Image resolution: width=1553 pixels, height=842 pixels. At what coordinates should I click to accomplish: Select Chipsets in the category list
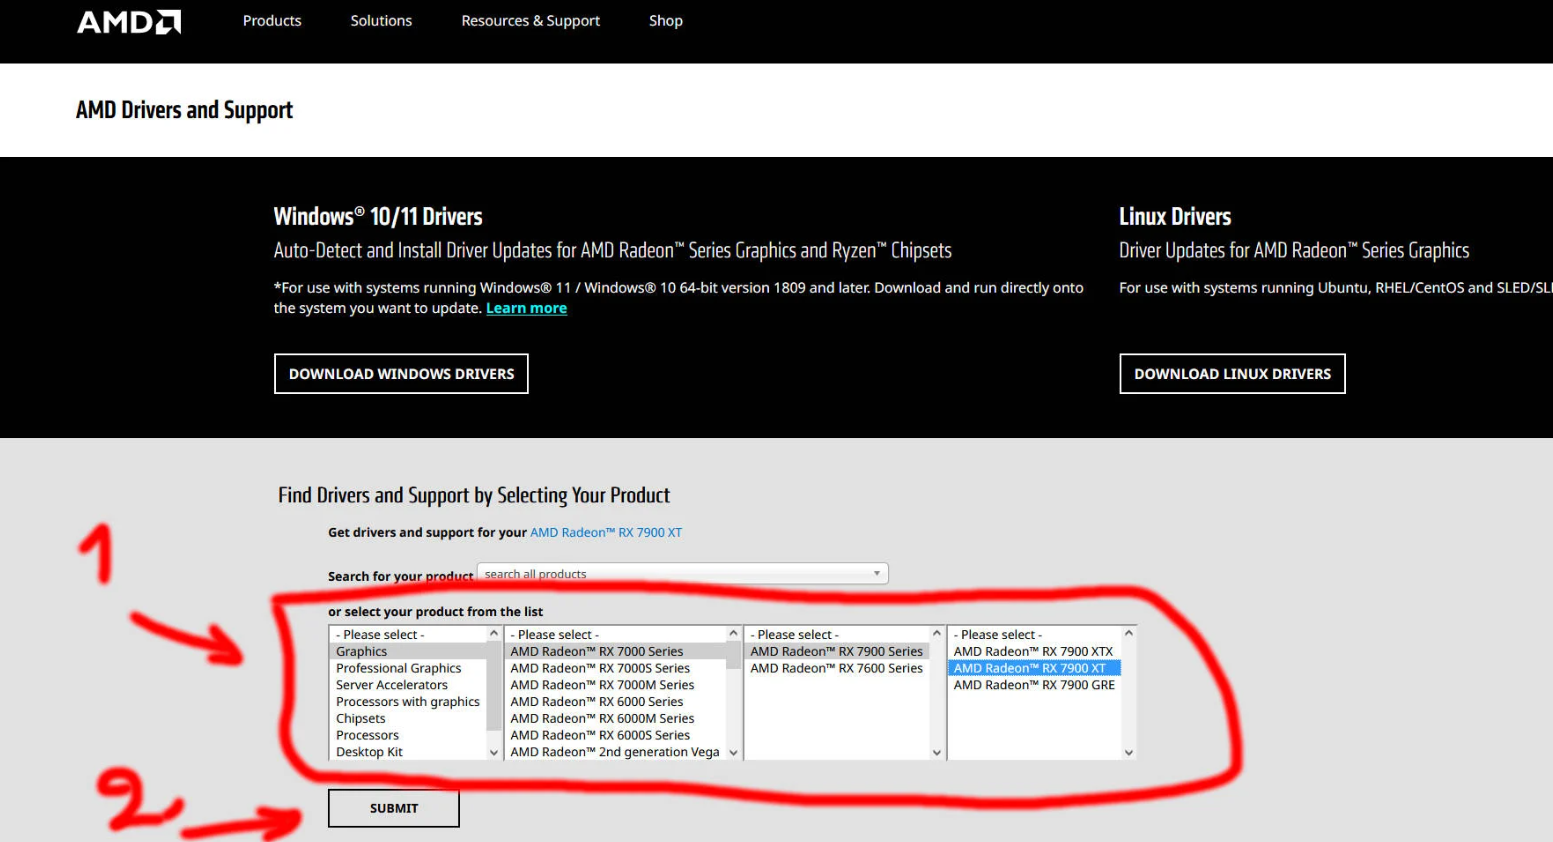[x=408, y=719]
